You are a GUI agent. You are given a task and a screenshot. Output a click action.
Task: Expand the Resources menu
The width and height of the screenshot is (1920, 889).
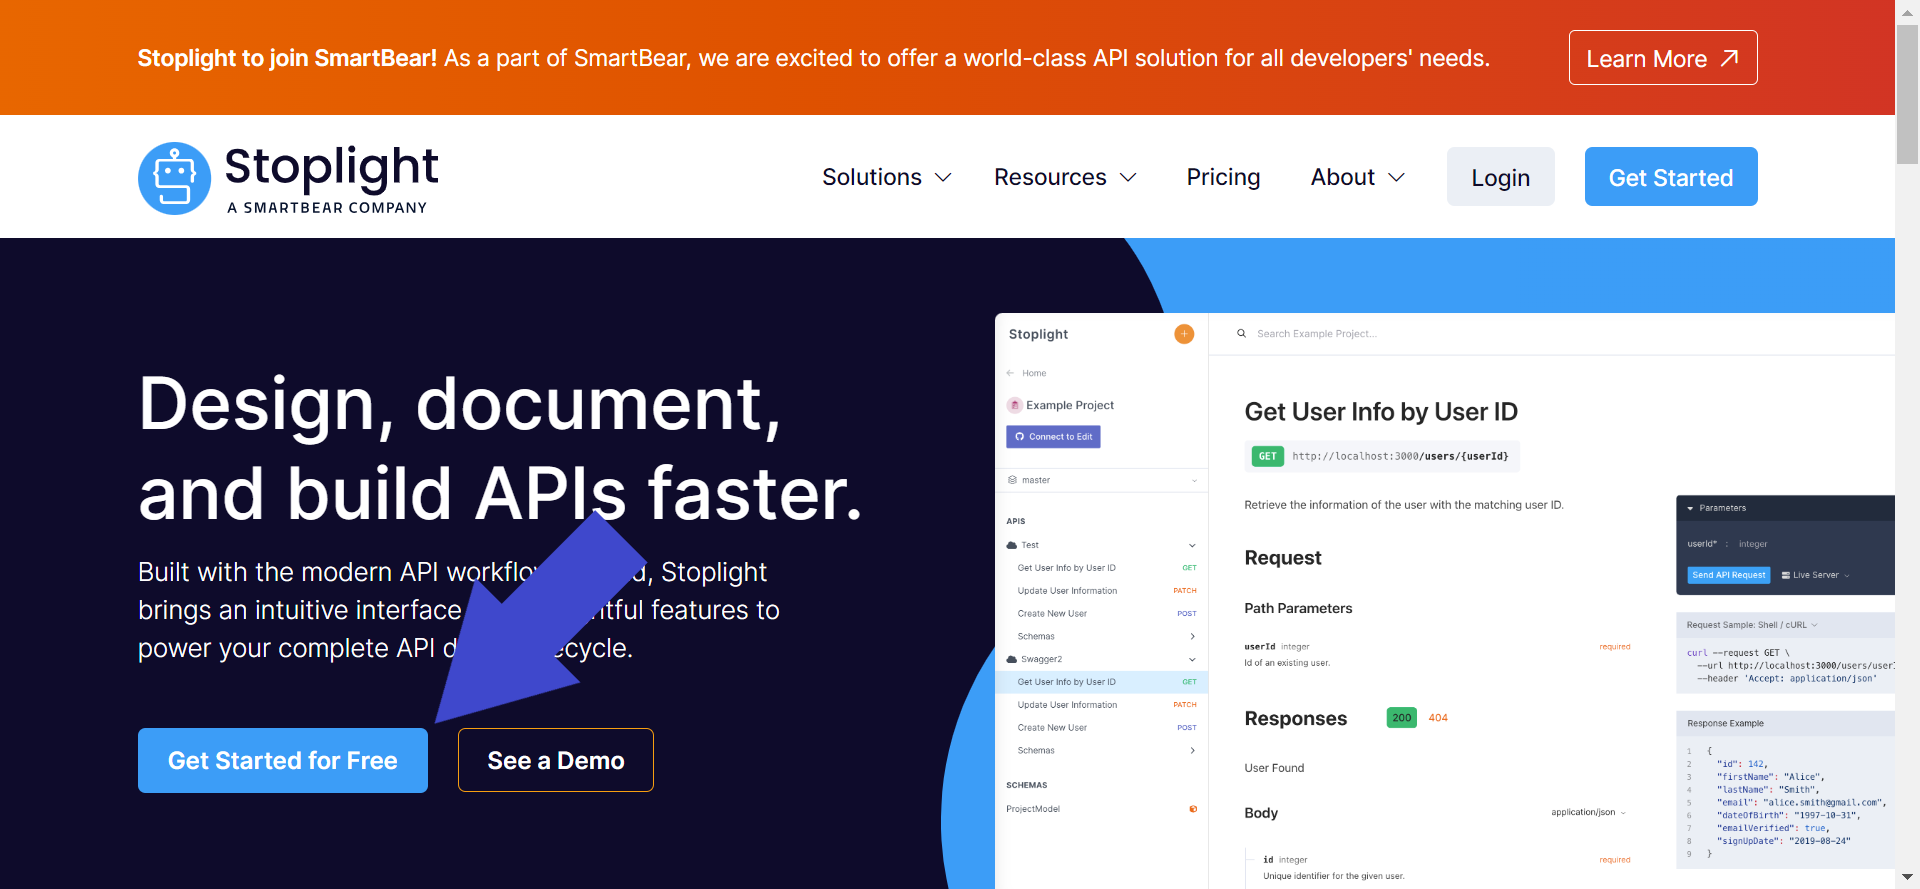tap(1065, 177)
